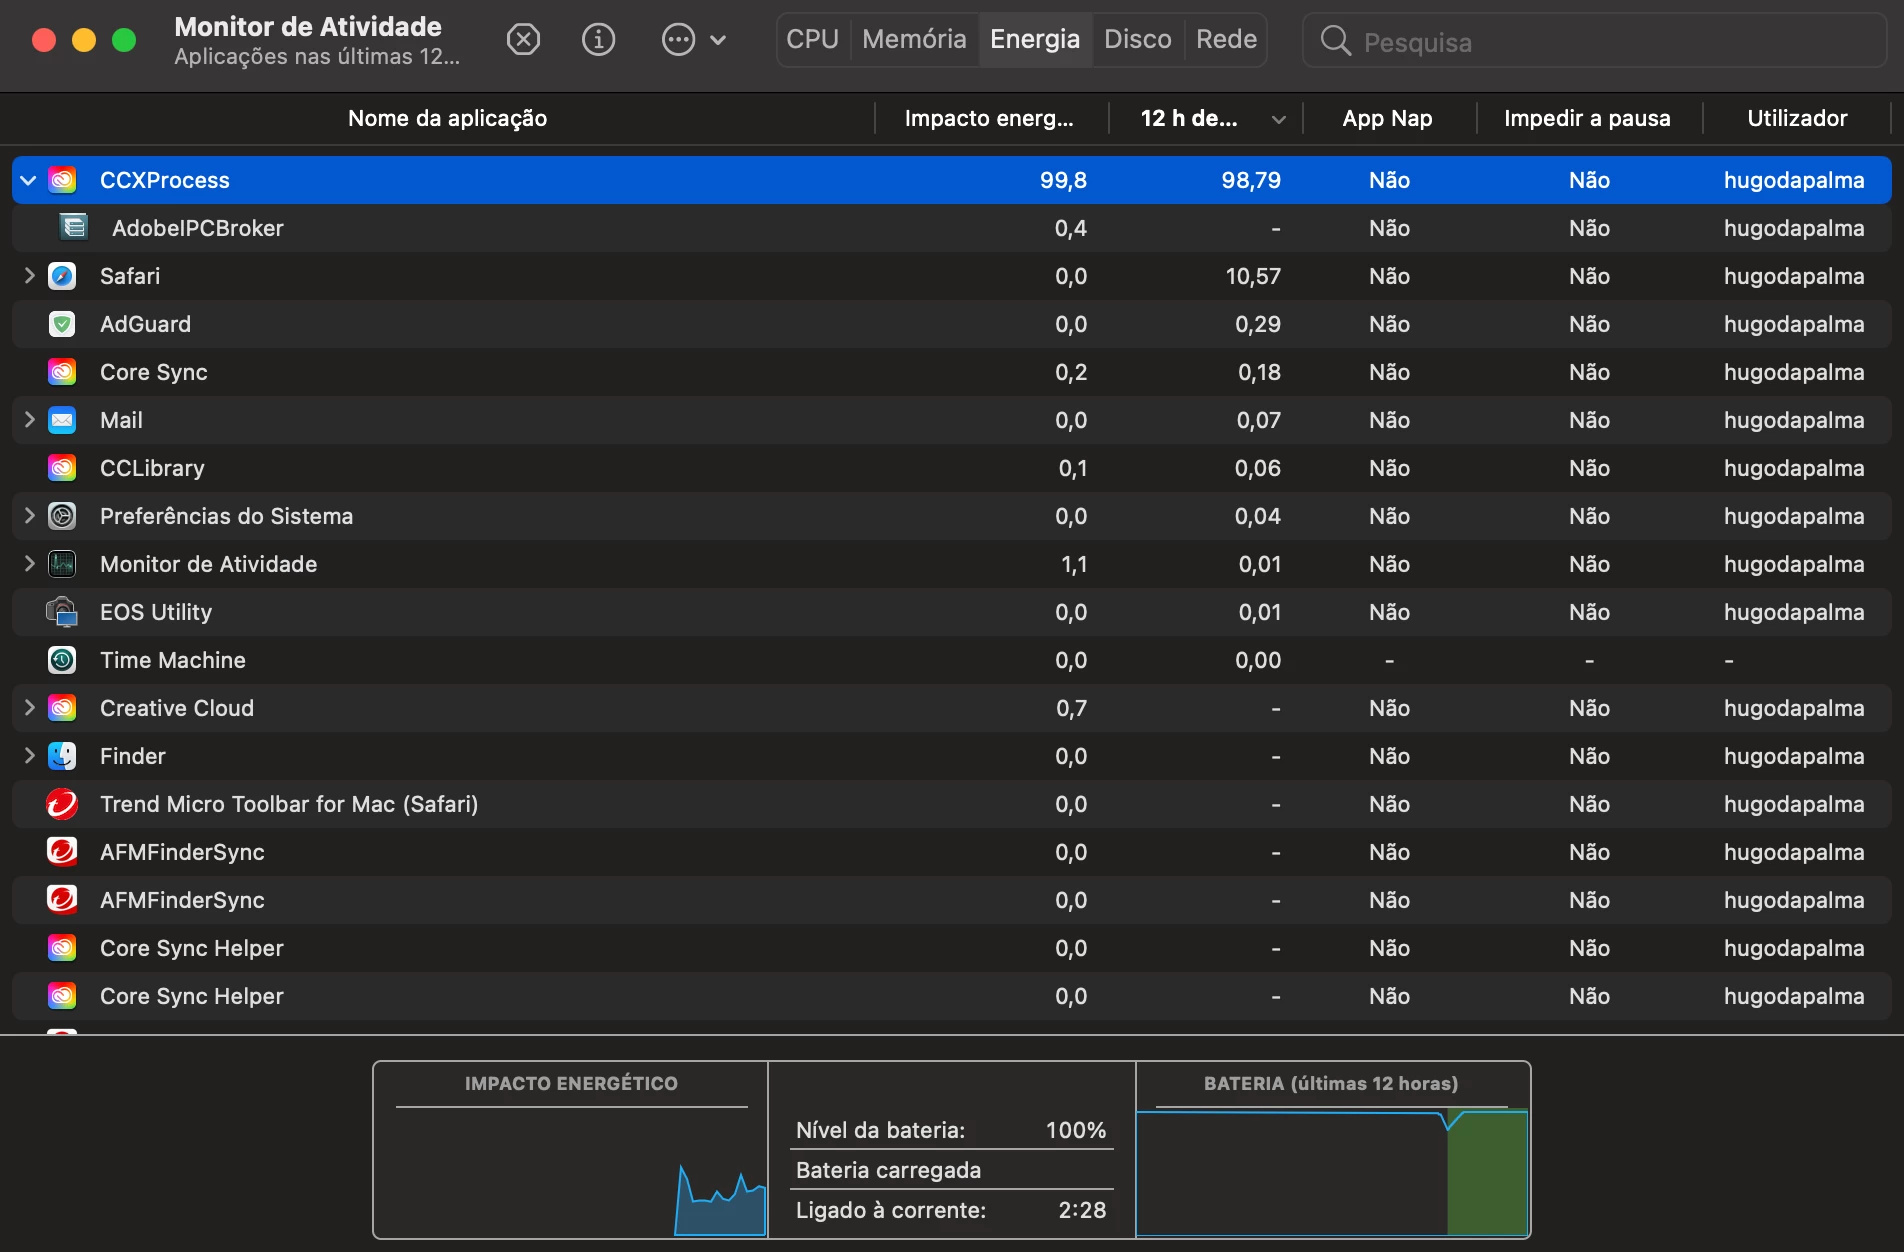Click the Monitor de Atividade energy value 1,1
Image resolution: width=1904 pixels, height=1252 pixels.
pos(1074,565)
